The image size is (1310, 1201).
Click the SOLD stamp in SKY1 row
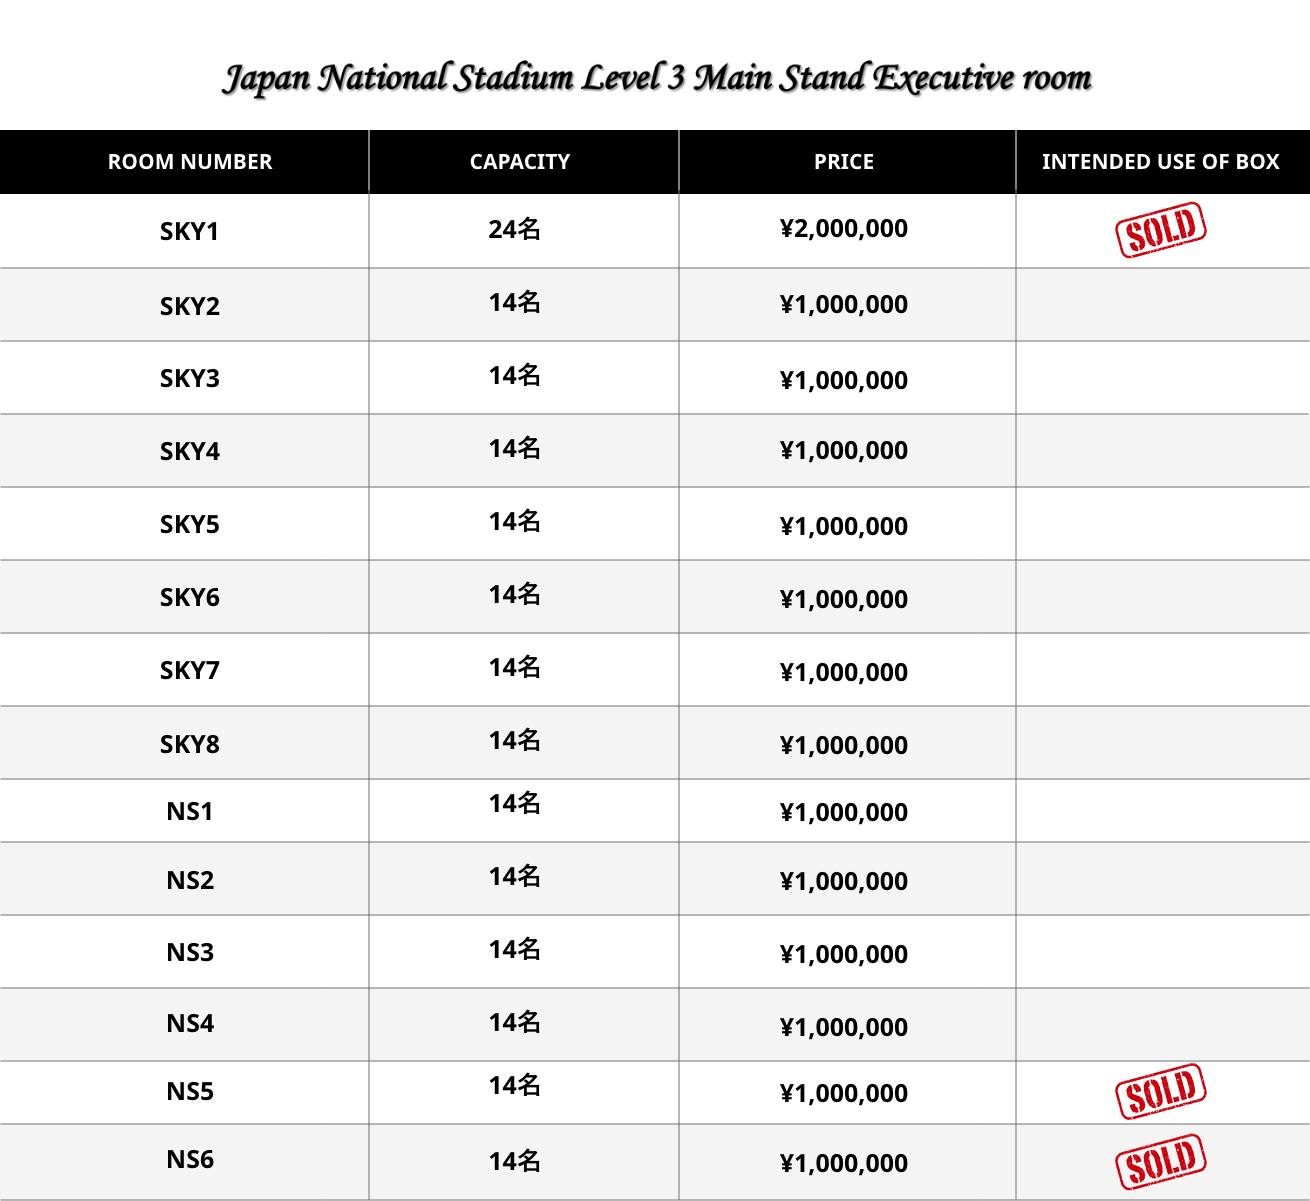(1161, 230)
